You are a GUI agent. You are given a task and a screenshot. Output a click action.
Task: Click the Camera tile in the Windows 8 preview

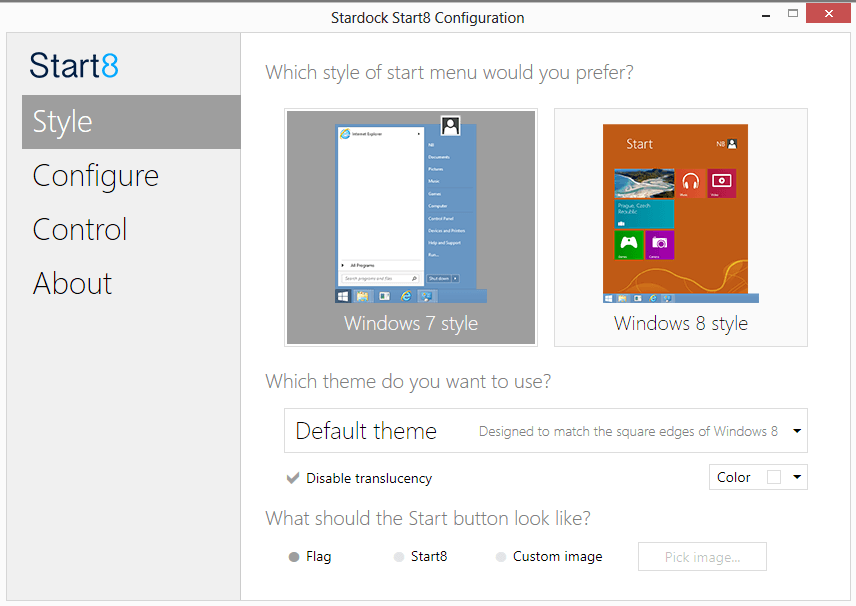[x=660, y=244]
